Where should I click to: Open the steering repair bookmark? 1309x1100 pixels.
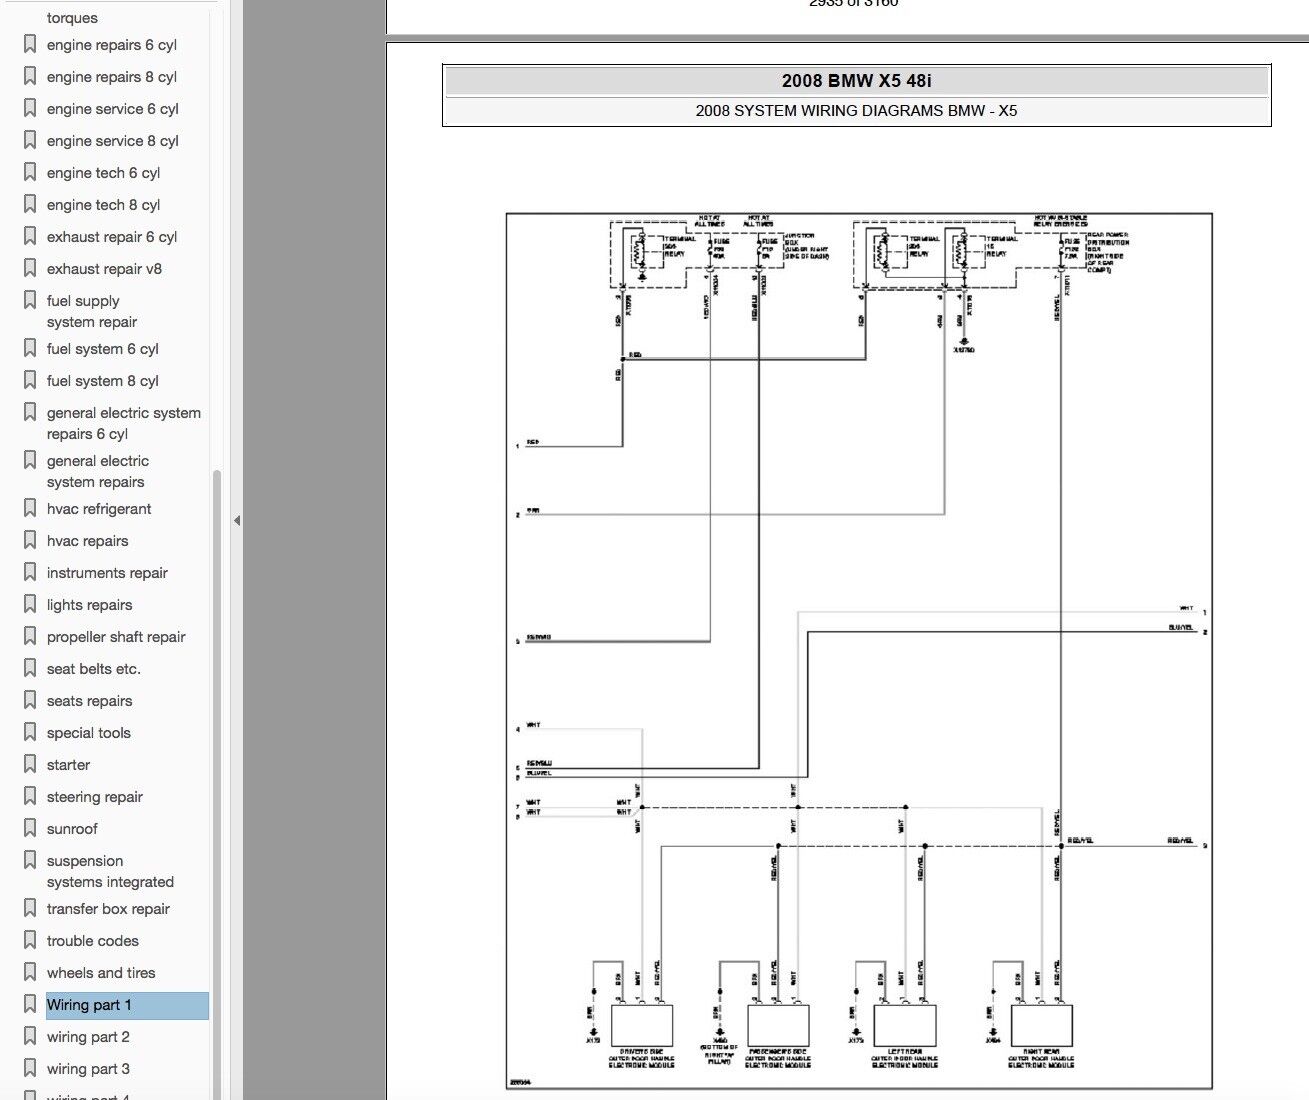coord(95,797)
